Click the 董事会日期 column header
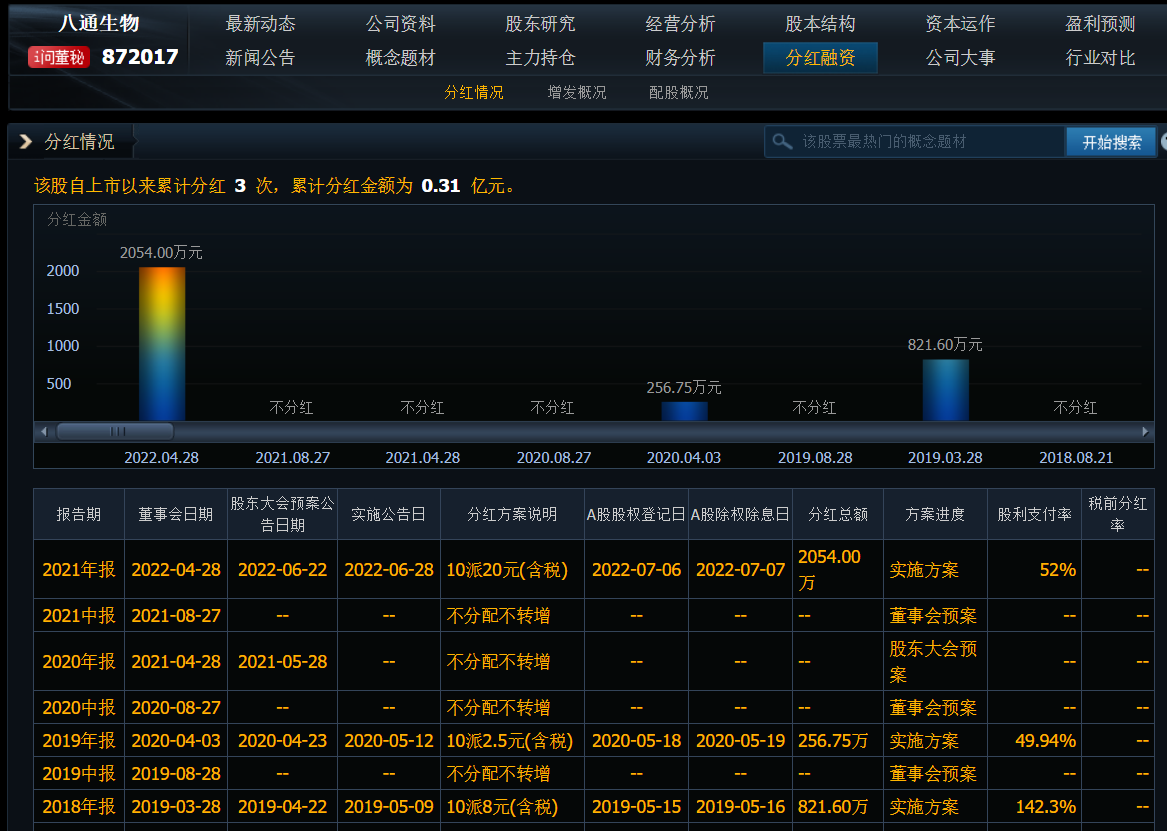The height and width of the screenshot is (831, 1167). pyautogui.click(x=176, y=514)
